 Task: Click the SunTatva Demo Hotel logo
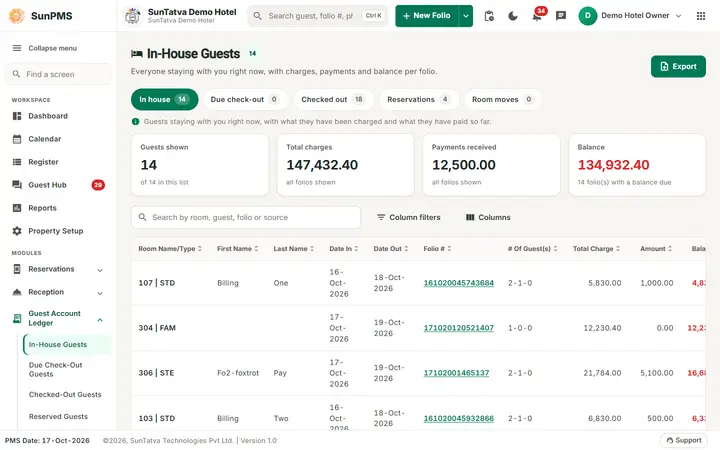click(133, 16)
